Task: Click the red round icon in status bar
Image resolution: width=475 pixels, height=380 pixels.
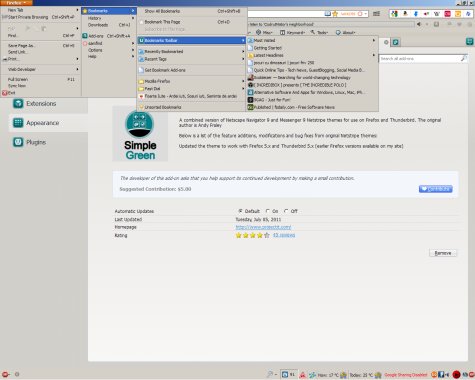Action: 456,375
